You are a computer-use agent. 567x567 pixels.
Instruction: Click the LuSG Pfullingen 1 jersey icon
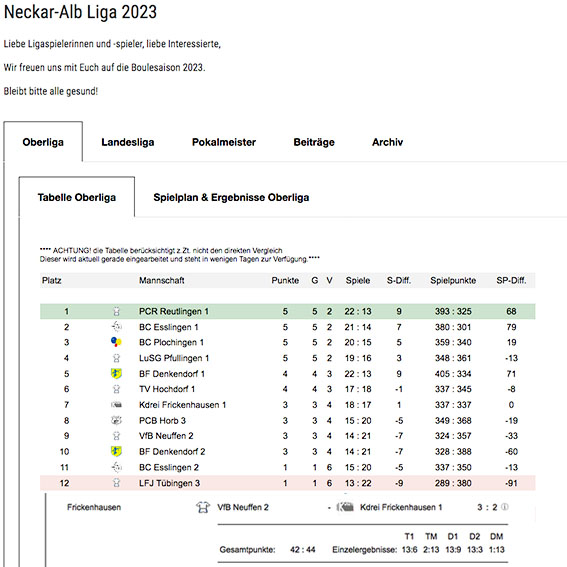coord(116,358)
